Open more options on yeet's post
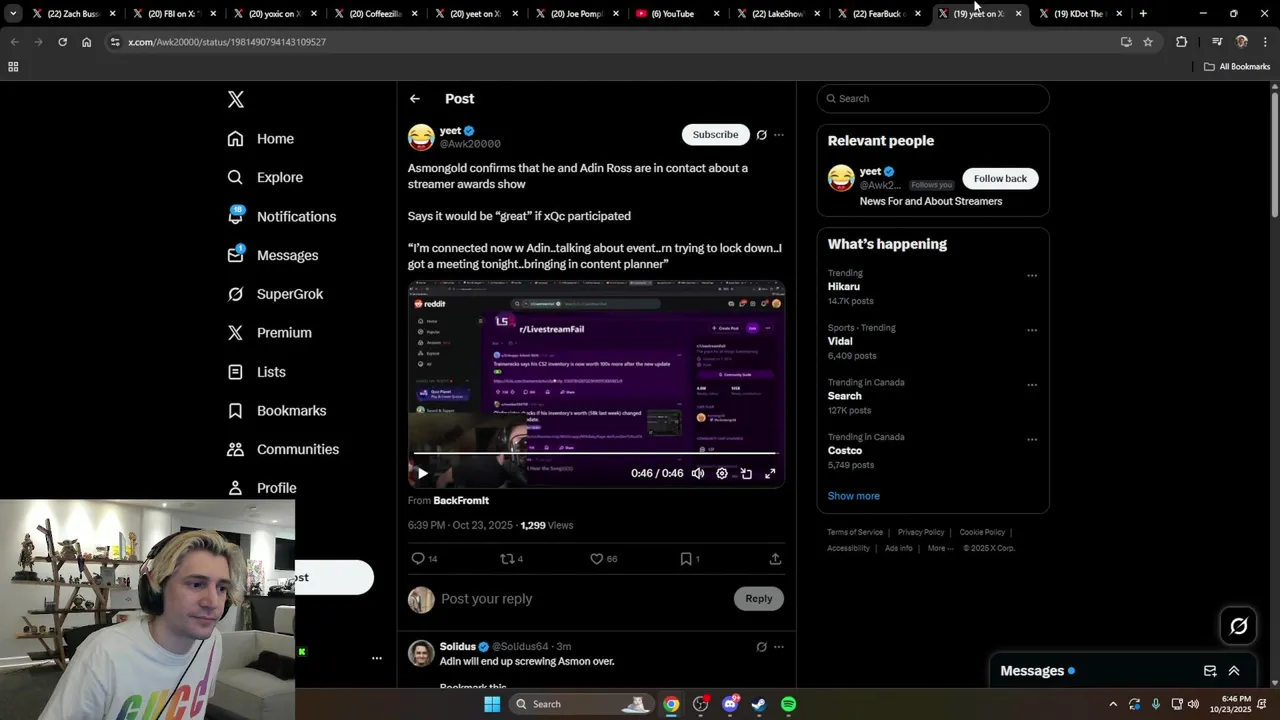 (x=779, y=135)
